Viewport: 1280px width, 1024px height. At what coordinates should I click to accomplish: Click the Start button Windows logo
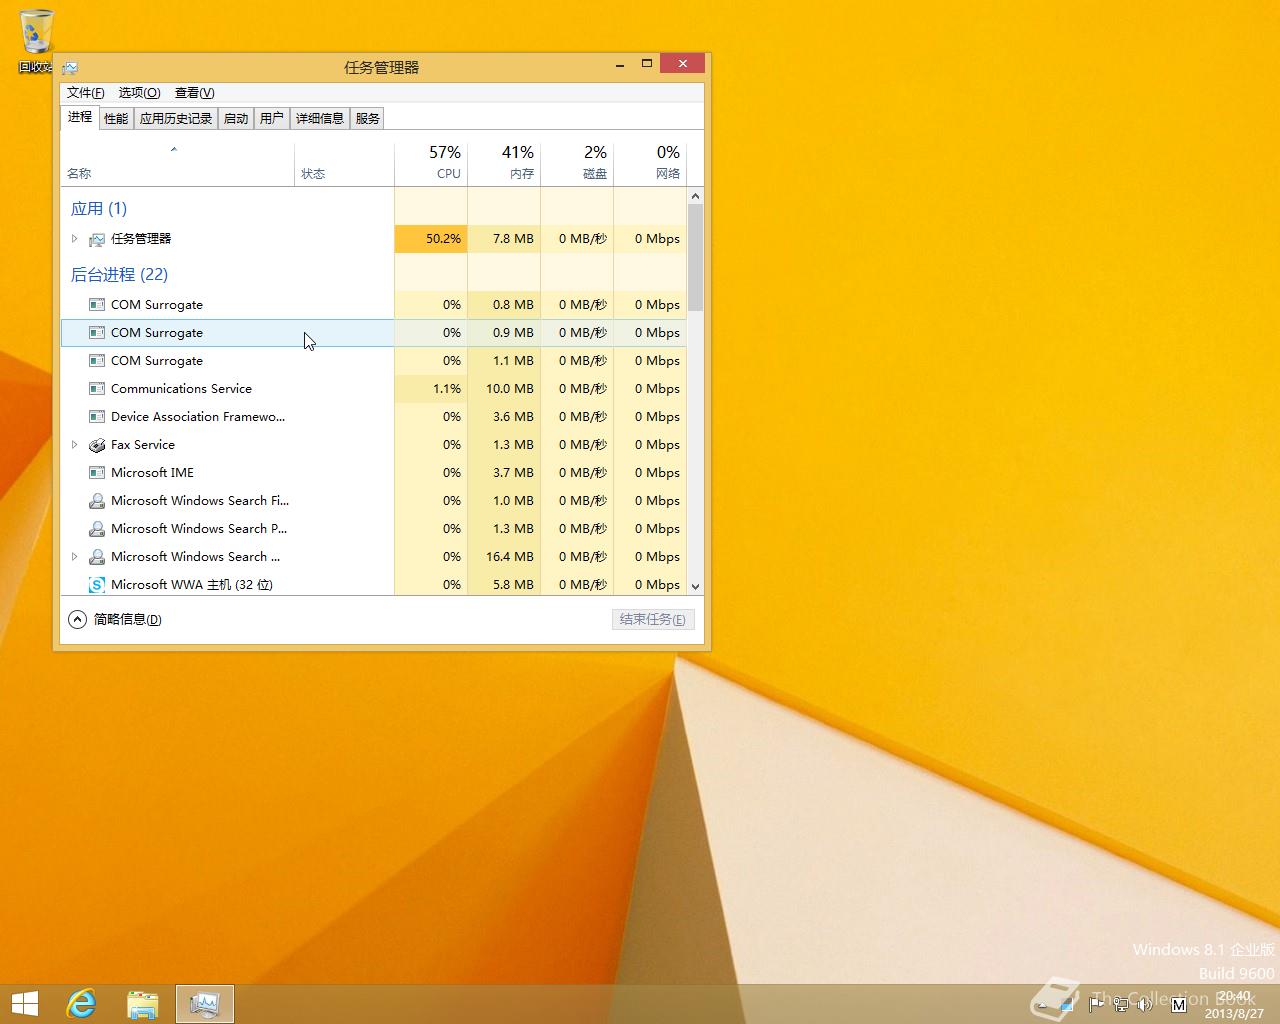24,1003
